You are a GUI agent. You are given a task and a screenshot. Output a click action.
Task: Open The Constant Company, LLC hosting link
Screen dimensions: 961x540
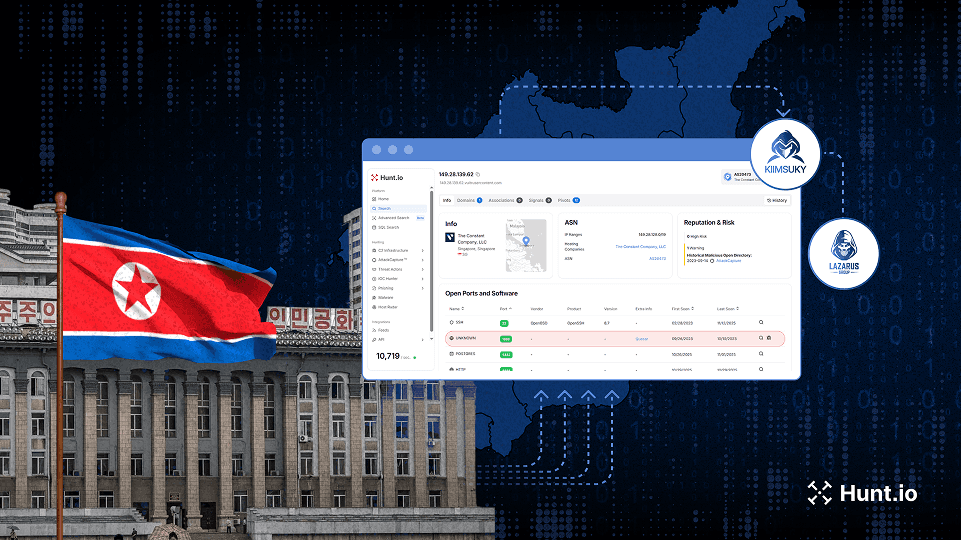click(x=640, y=246)
